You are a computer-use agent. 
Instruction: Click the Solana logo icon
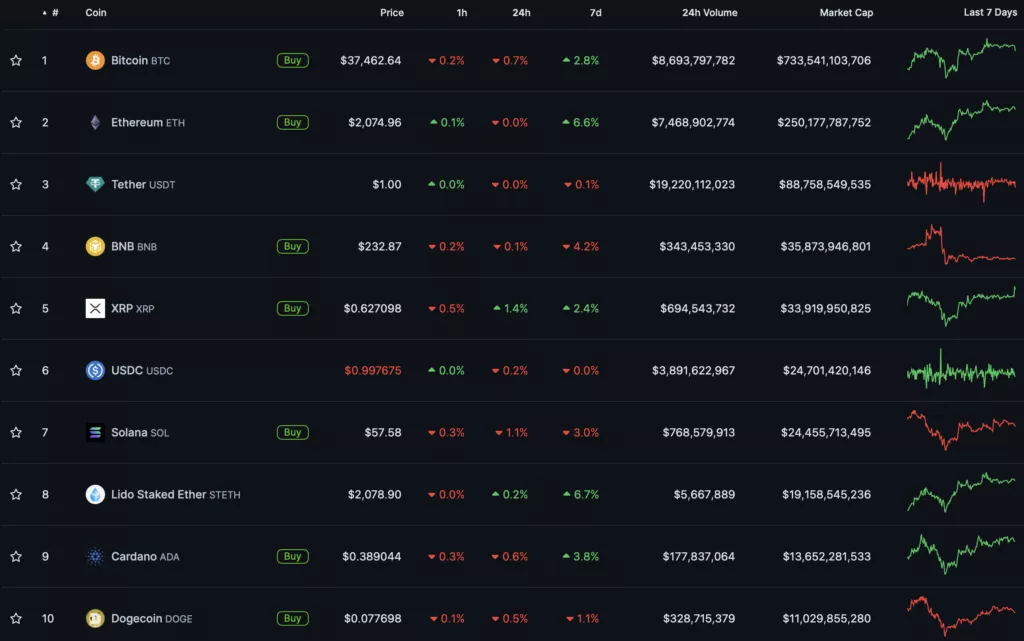(x=95, y=432)
